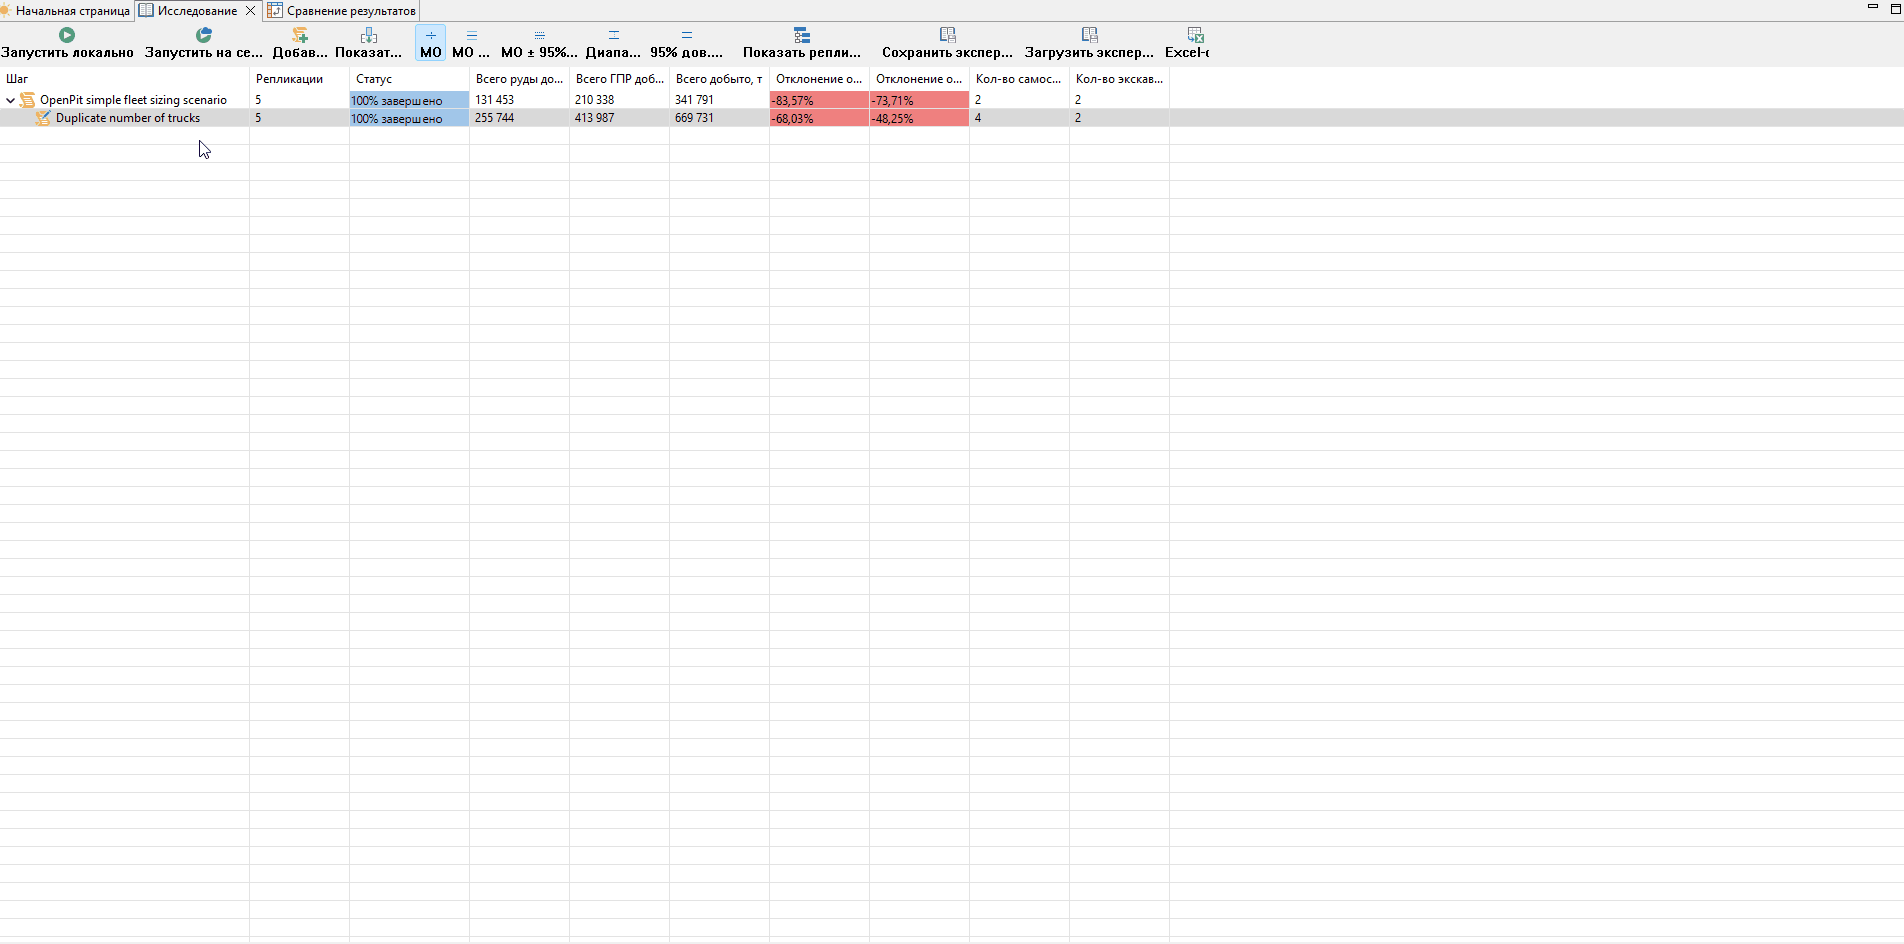The width and height of the screenshot is (1904, 944).
Task: Run experiment with Запустить локально icon
Action: [x=67, y=35]
